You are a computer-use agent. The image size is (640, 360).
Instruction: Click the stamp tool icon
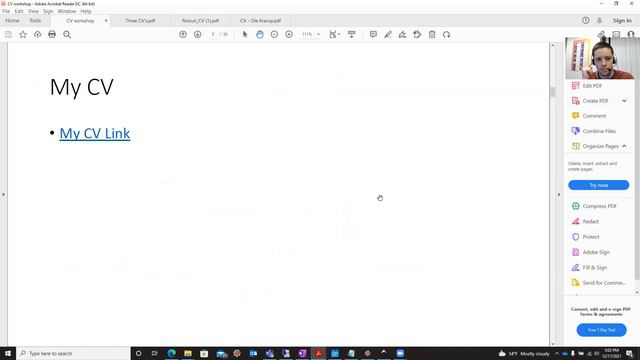pos(417,35)
